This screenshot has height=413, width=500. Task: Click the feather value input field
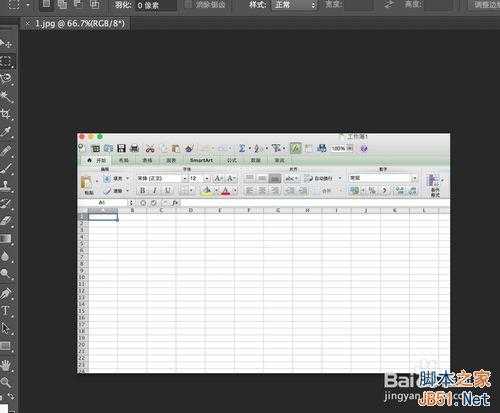[156, 5]
